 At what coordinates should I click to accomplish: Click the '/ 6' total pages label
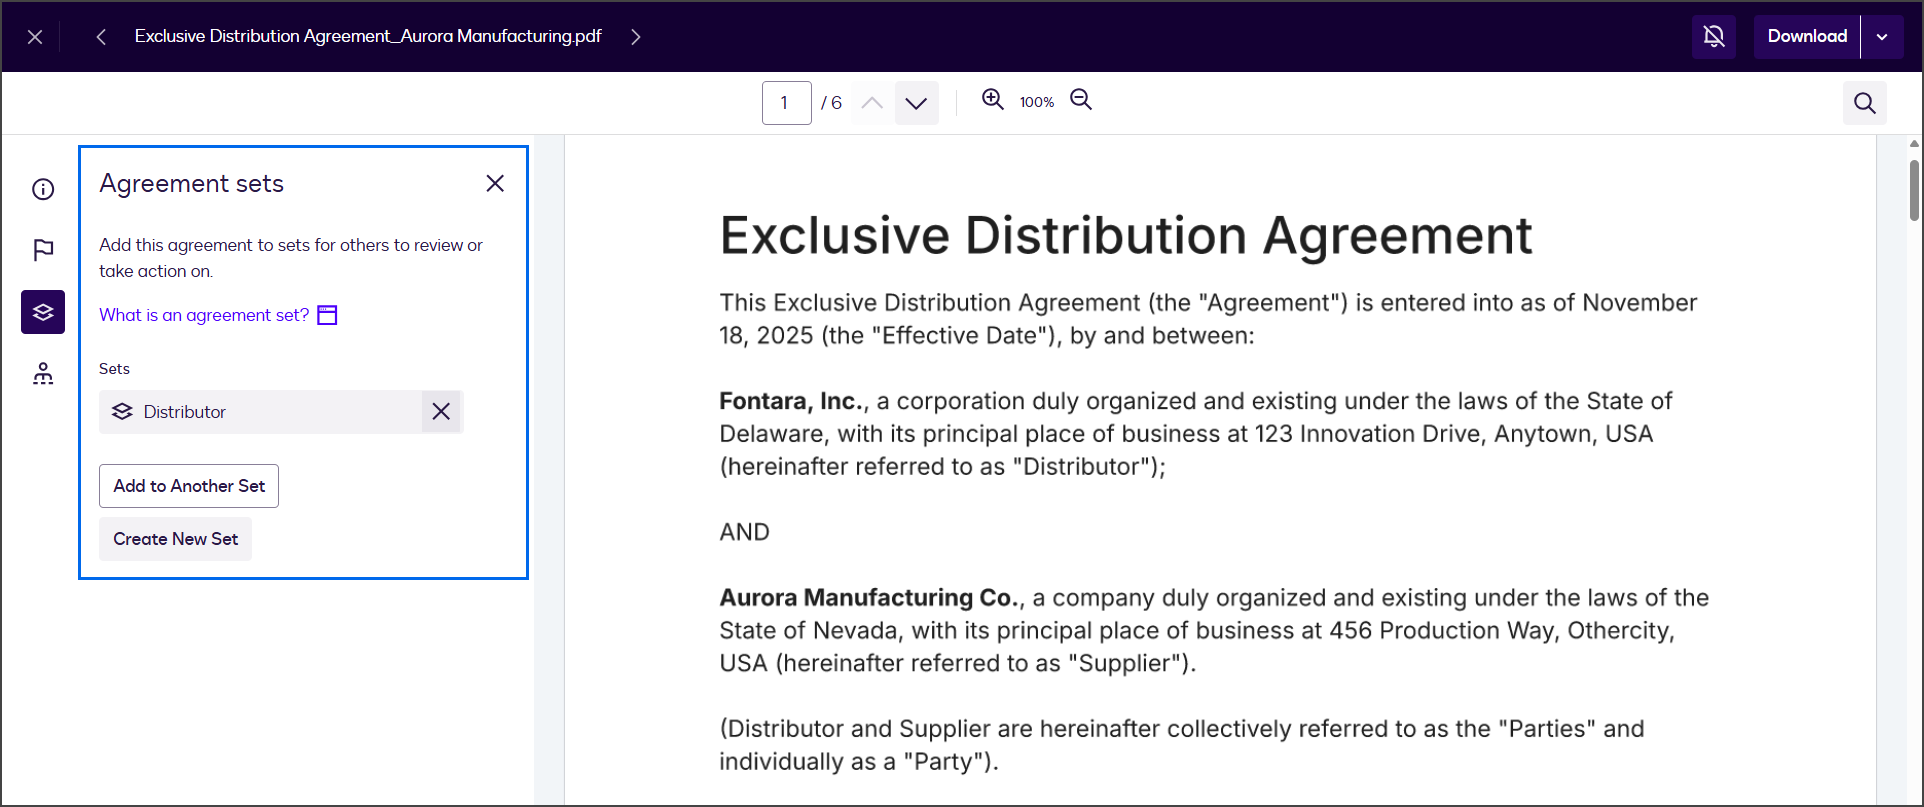click(832, 103)
